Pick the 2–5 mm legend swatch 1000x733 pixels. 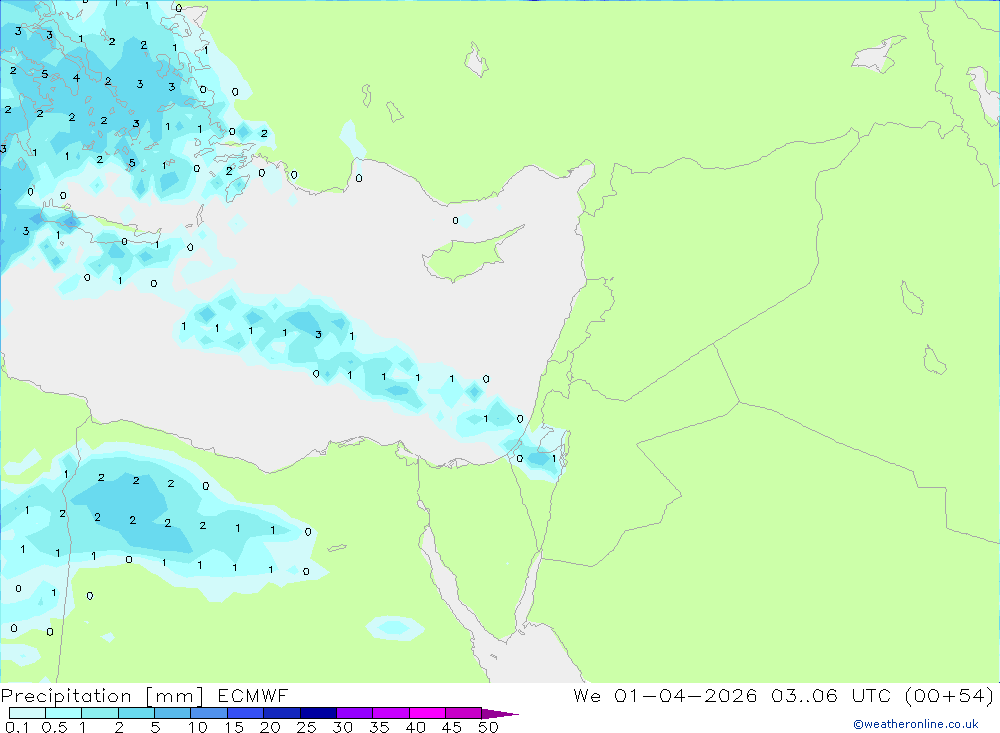[136, 713]
